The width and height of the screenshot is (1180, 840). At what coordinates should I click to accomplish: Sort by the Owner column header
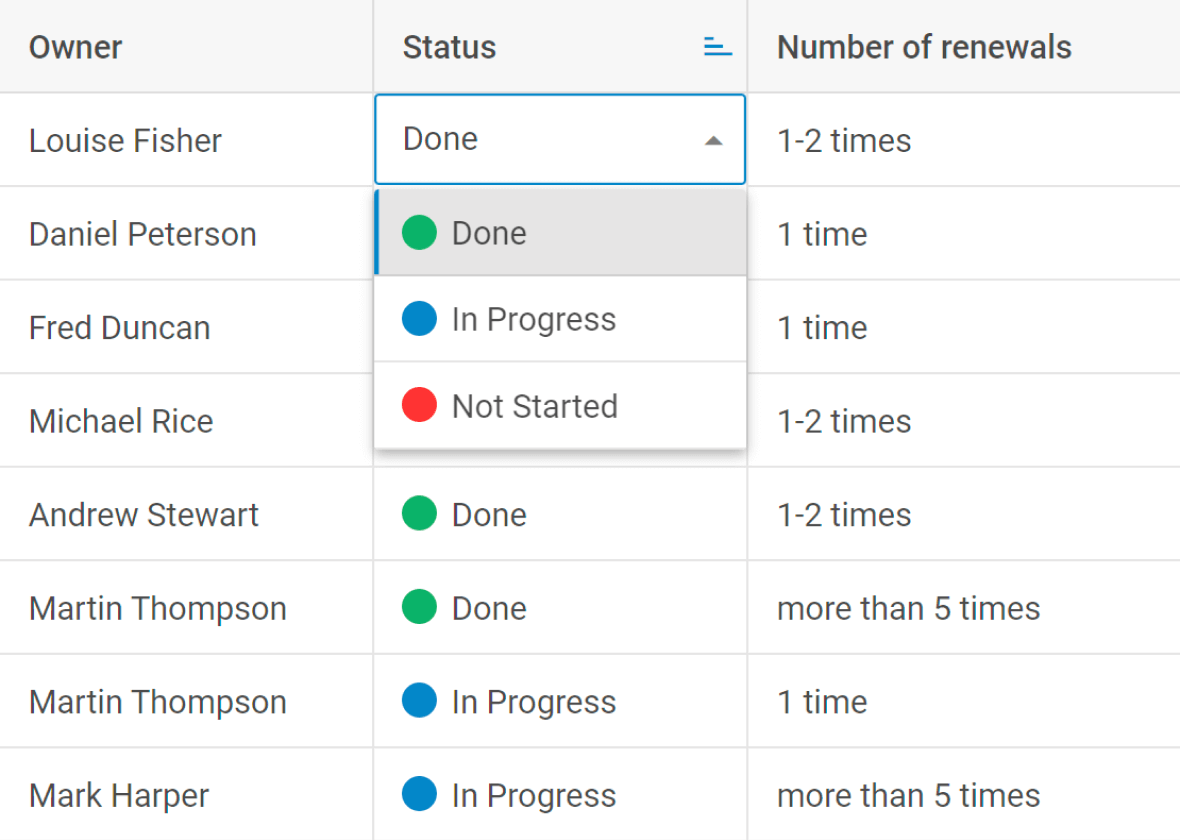75,47
